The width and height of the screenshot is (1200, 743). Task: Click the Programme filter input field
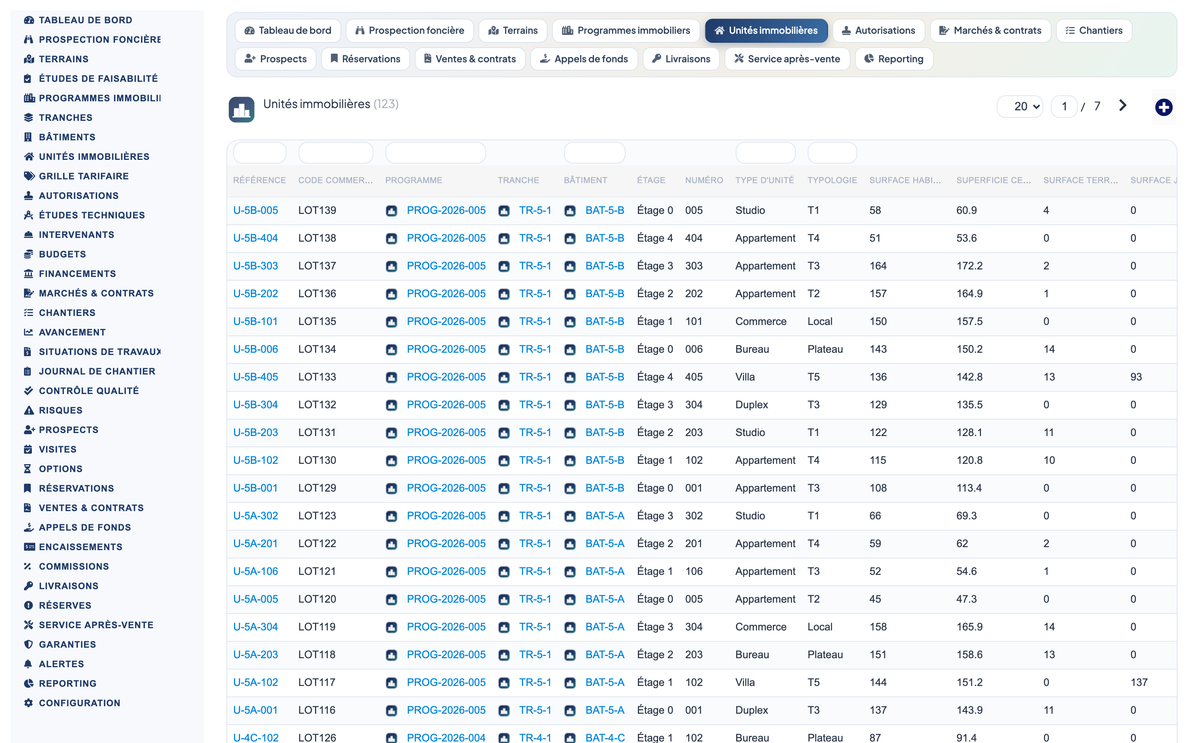[x=435, y=153]
